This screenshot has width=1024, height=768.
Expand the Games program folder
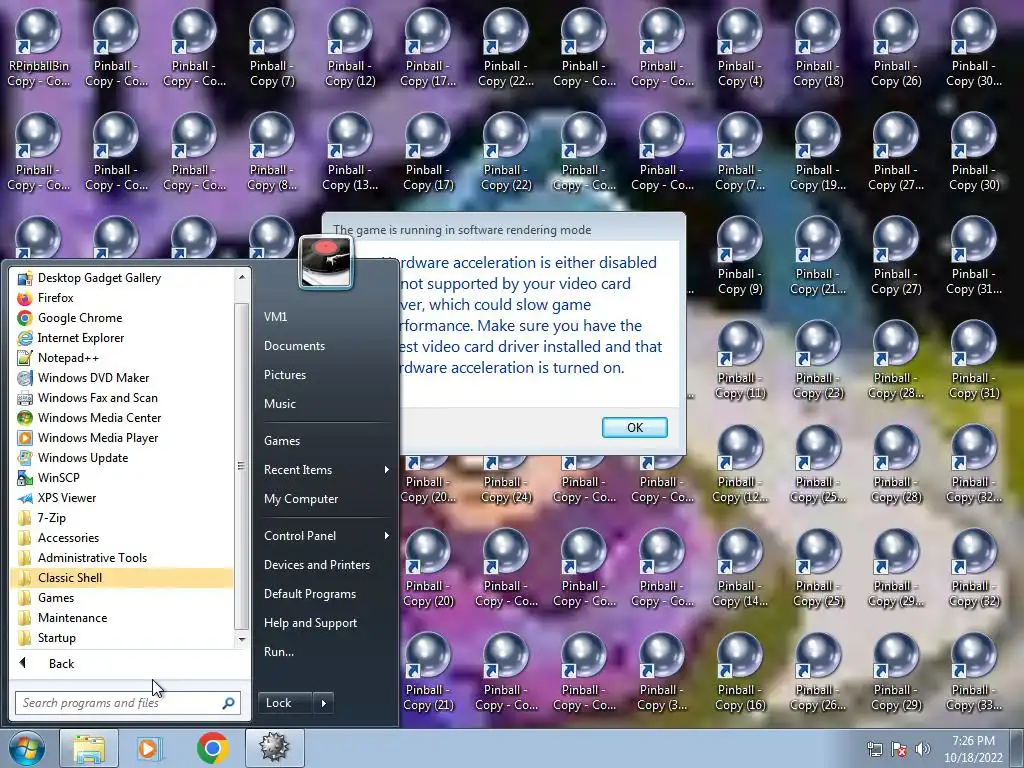point(122,598)
